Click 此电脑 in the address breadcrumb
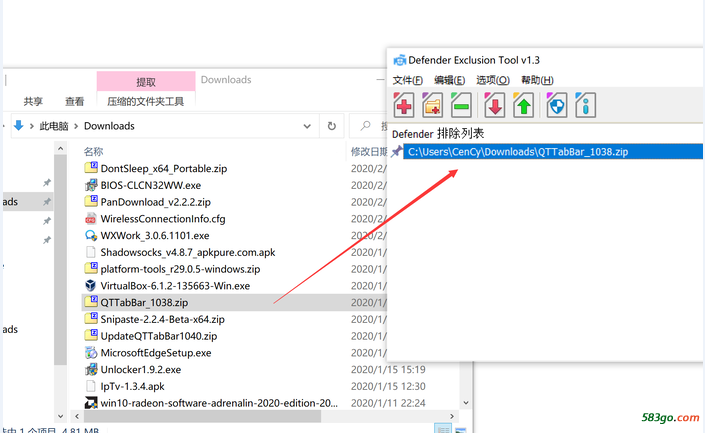 point(54,126)
